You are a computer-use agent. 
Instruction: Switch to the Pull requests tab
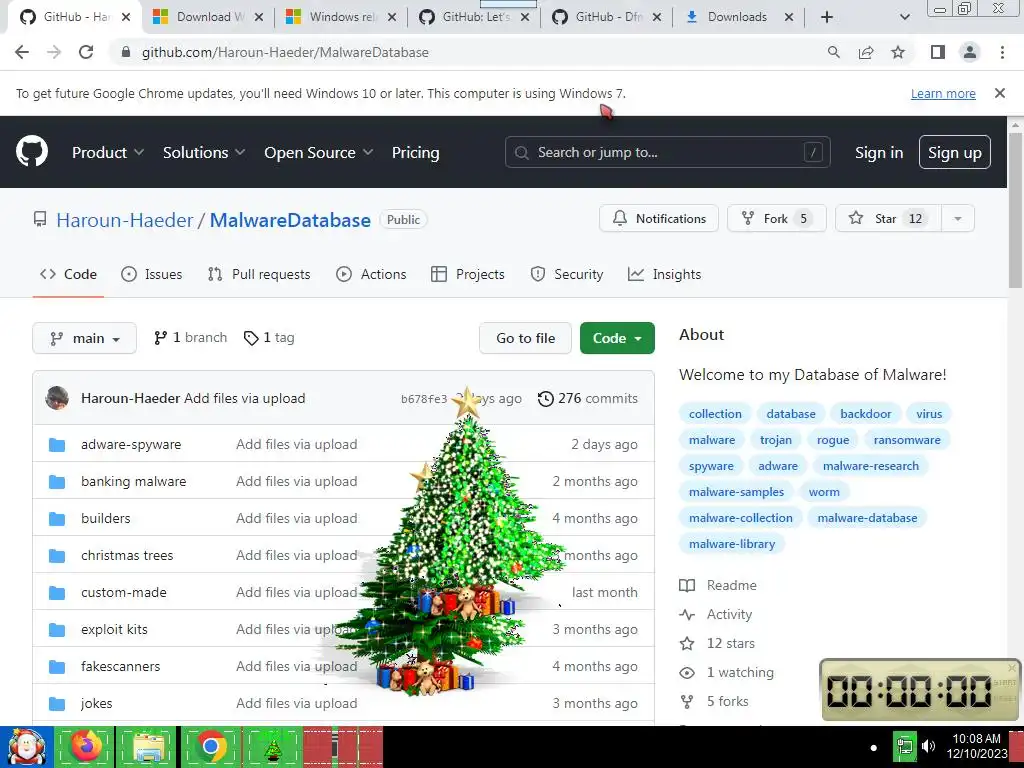coord(259,274)
